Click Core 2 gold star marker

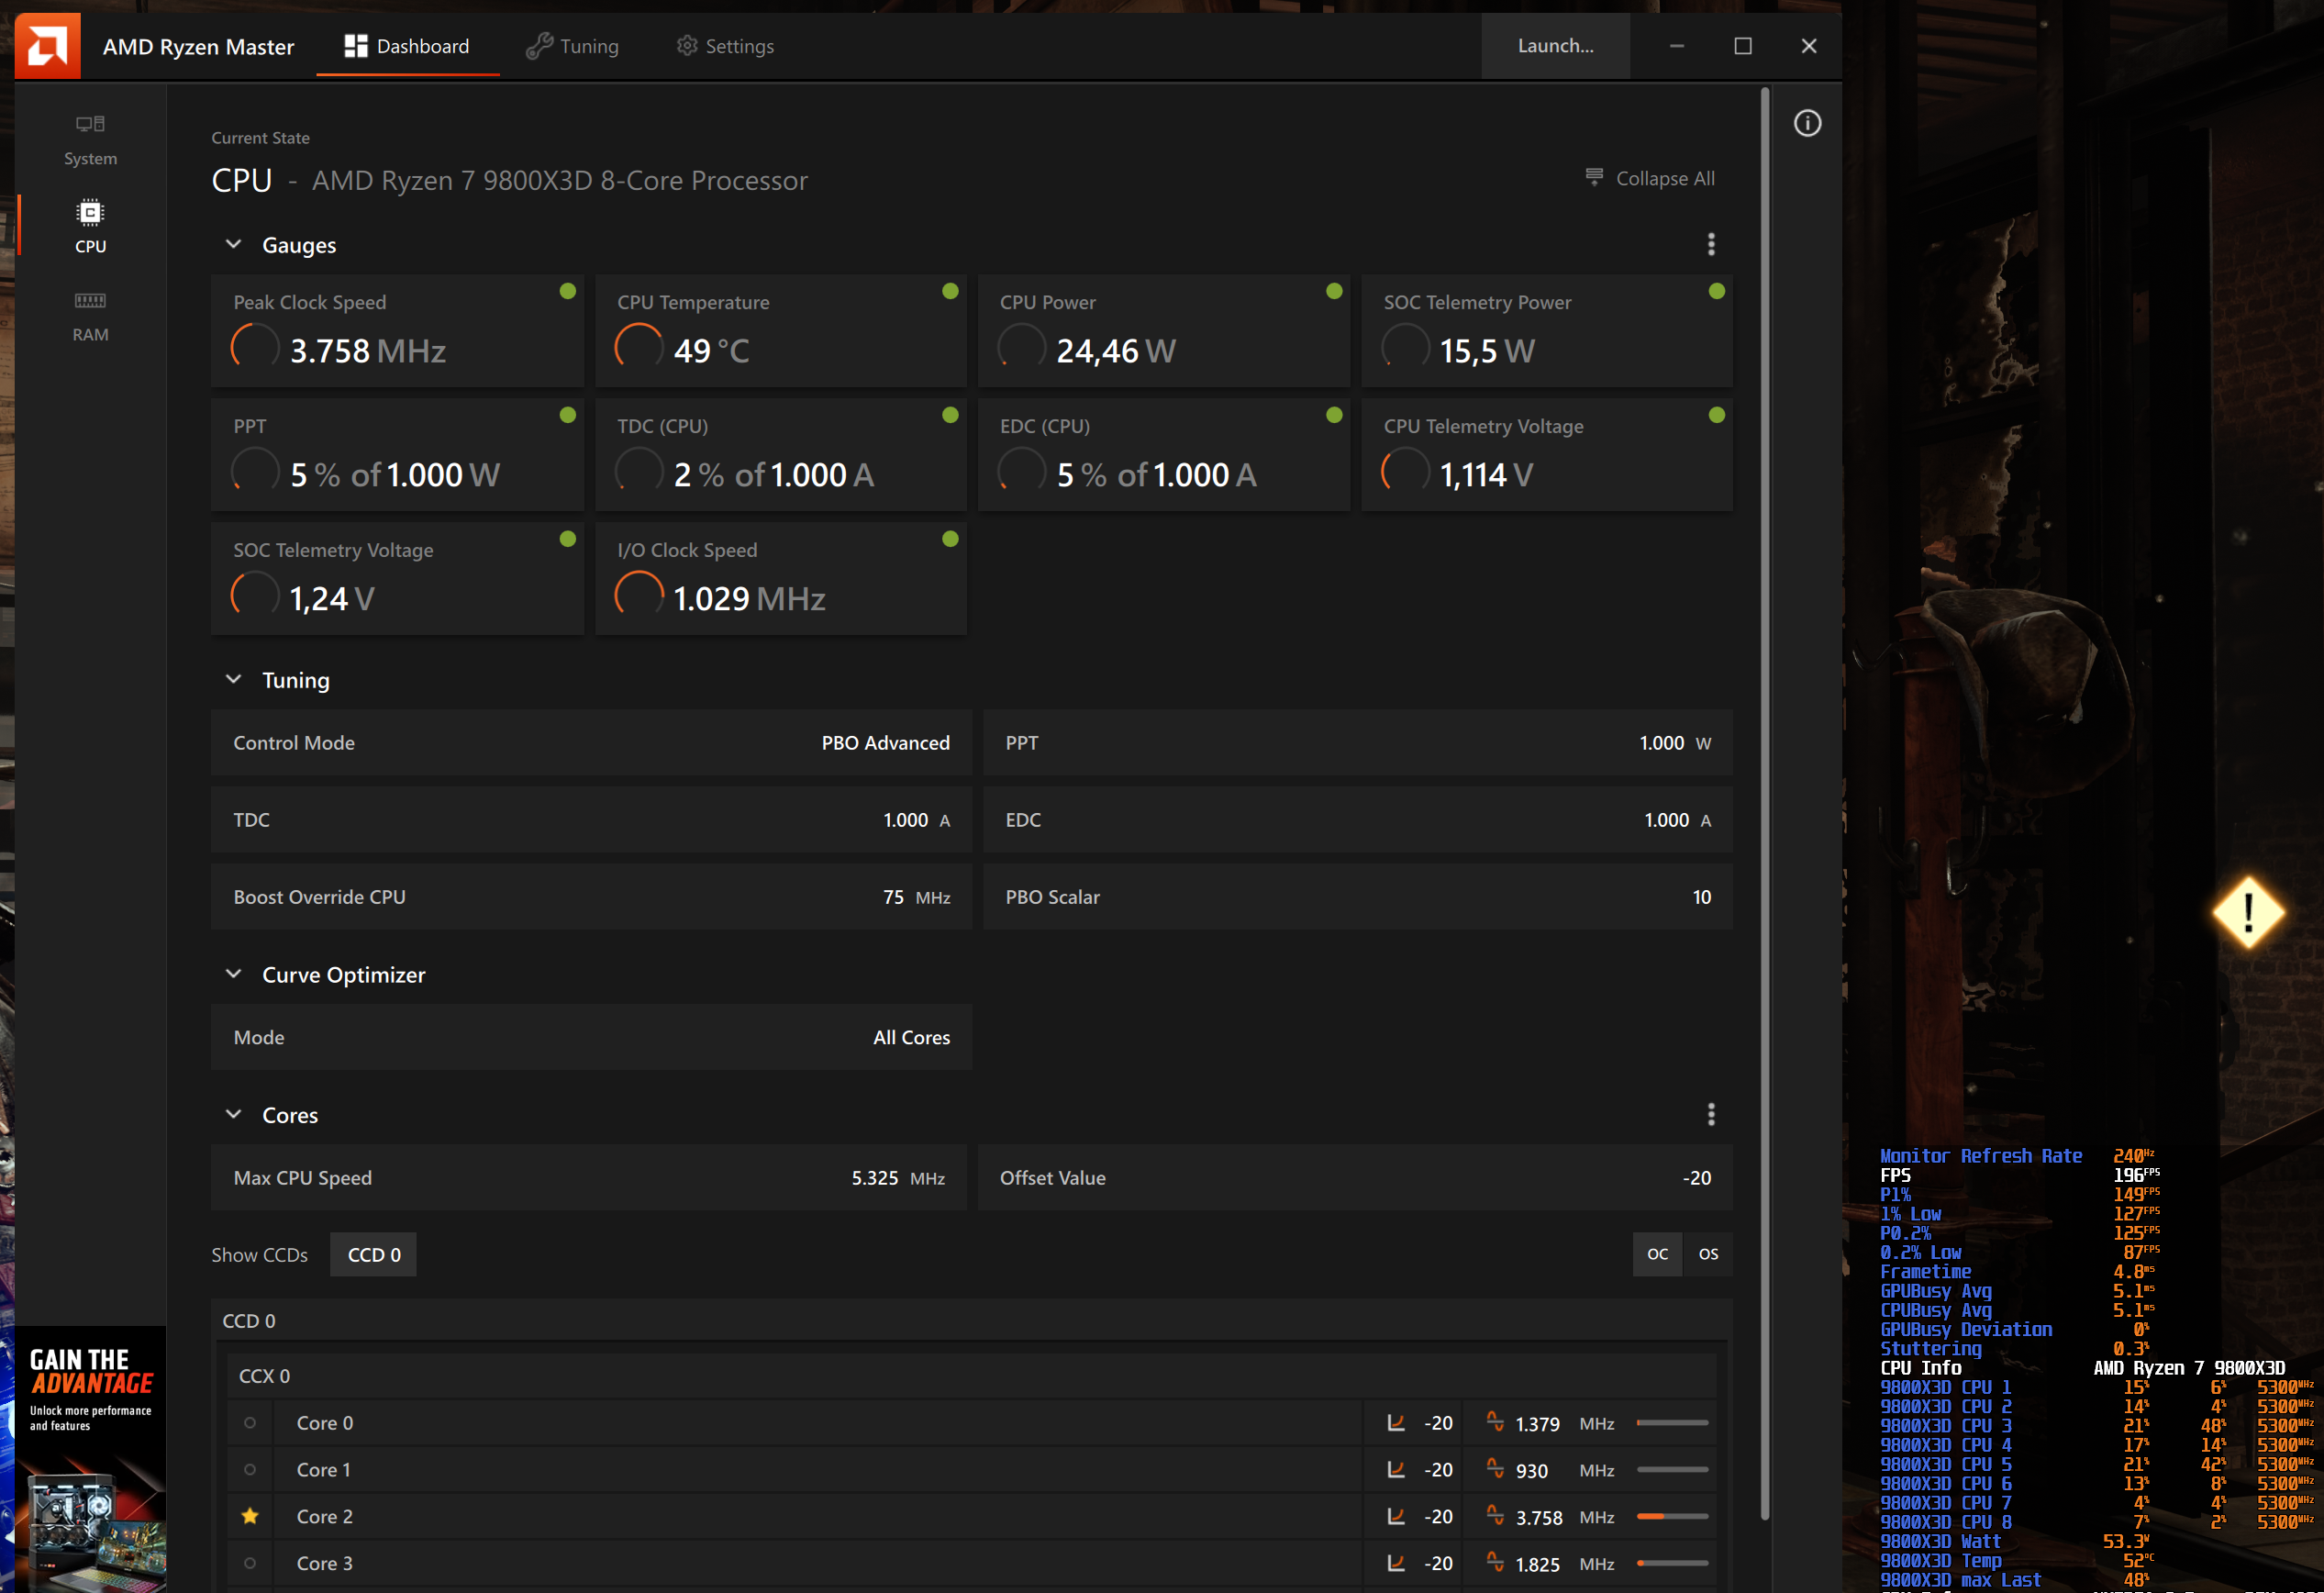pos(250,1516)
